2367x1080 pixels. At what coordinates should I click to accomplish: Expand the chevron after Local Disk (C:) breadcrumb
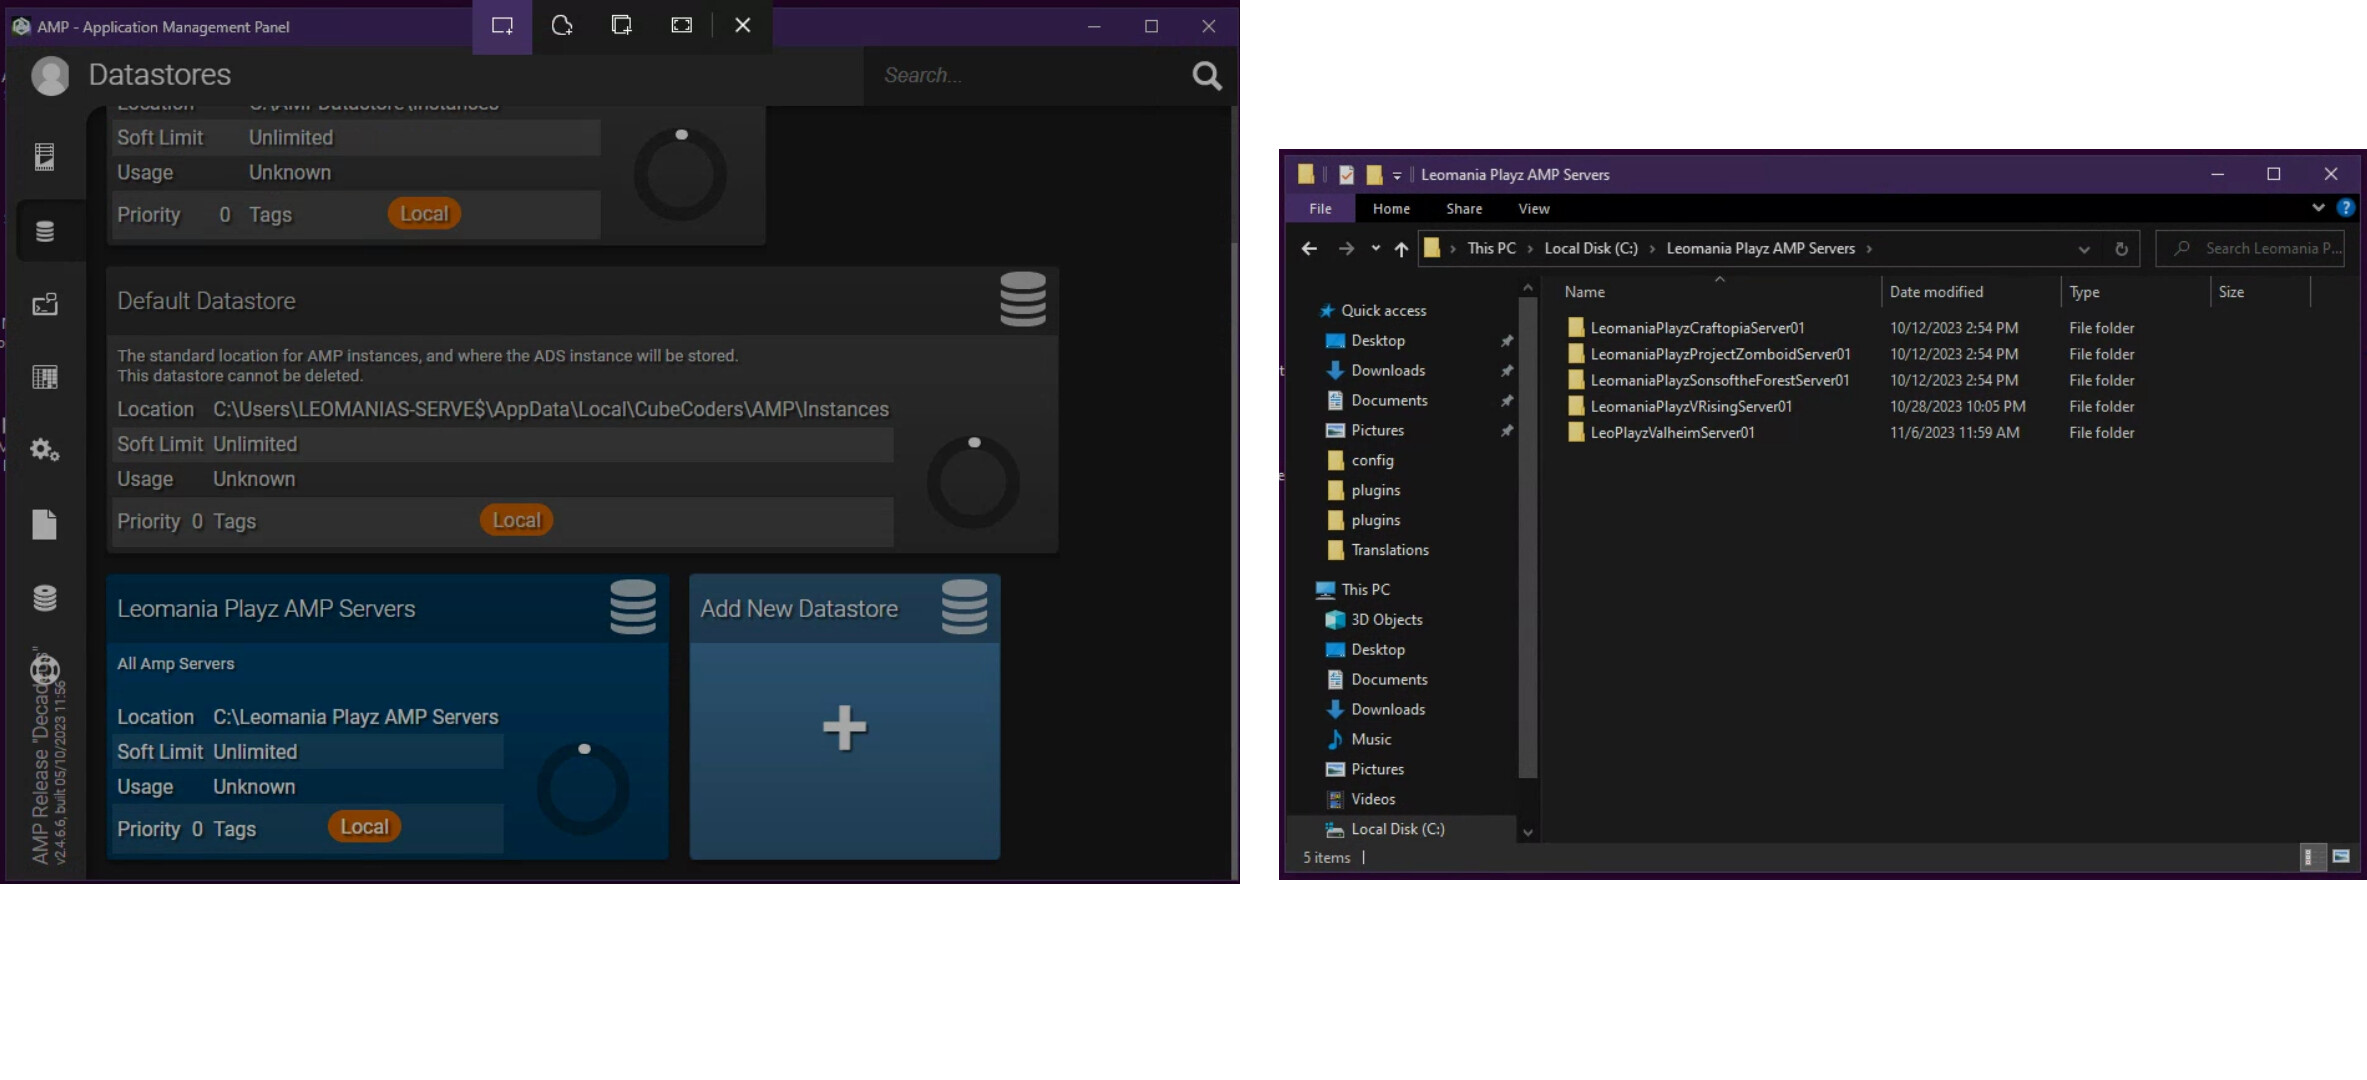(1652, 249)
